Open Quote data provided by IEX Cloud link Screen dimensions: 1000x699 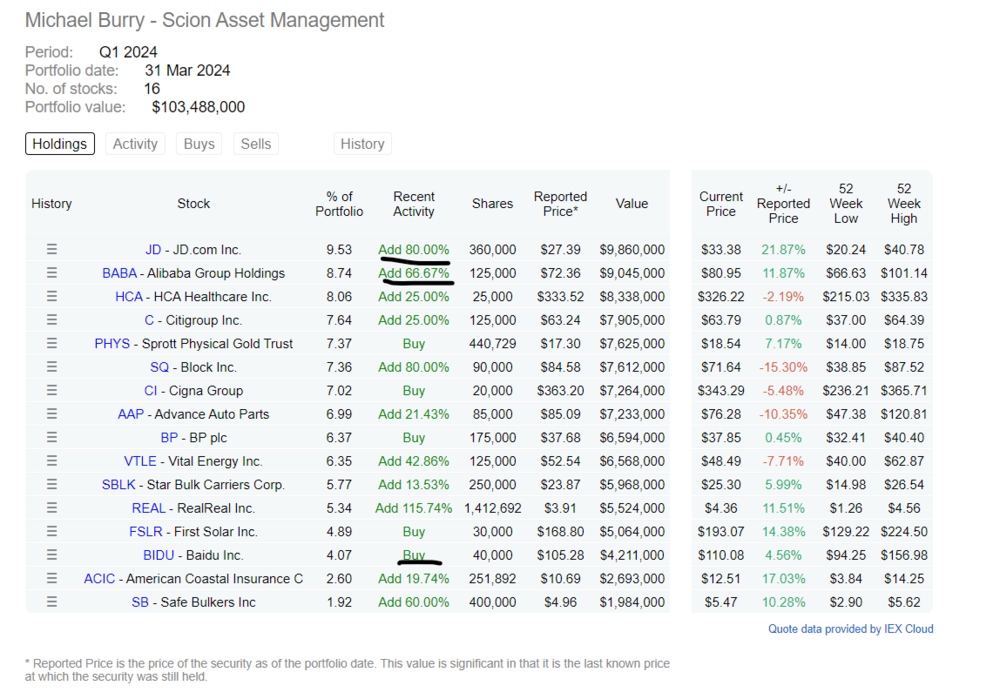pyautogui.click(x=851, y=629)
